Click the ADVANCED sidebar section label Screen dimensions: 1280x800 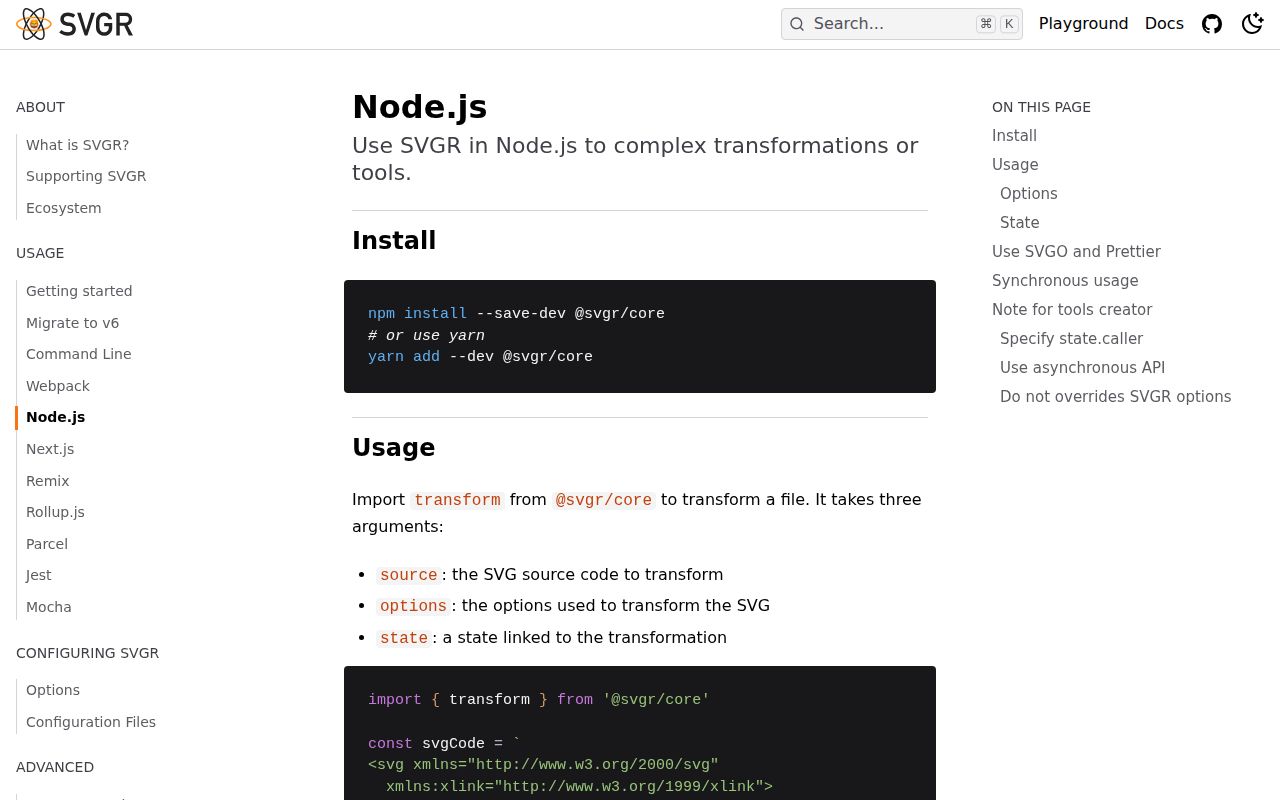tap(55, 767)
